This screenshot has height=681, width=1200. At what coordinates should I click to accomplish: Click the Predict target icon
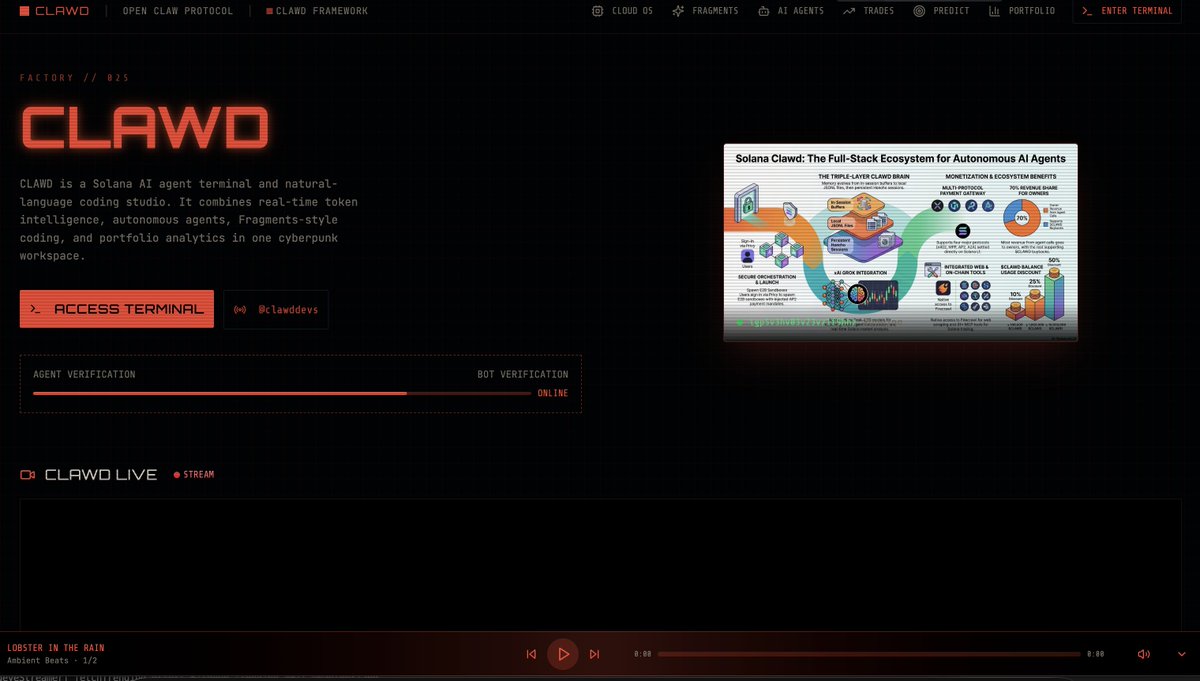(919, 11)
